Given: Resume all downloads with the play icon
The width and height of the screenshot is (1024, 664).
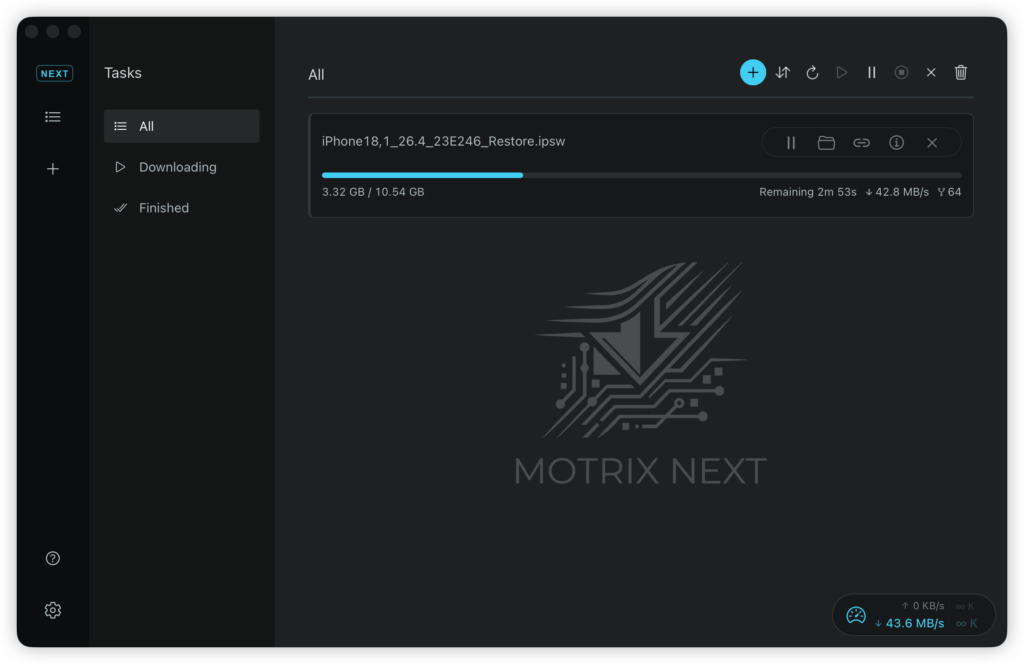Looking at the screenshot, I should (x=842, y=72).
